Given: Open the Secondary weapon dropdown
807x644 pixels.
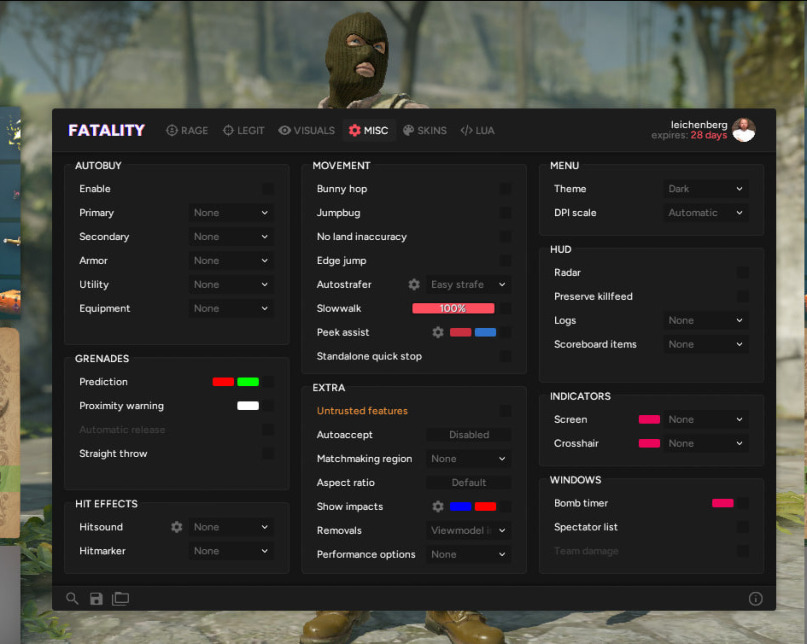Looking at the screenshot, I should (231, 237).
